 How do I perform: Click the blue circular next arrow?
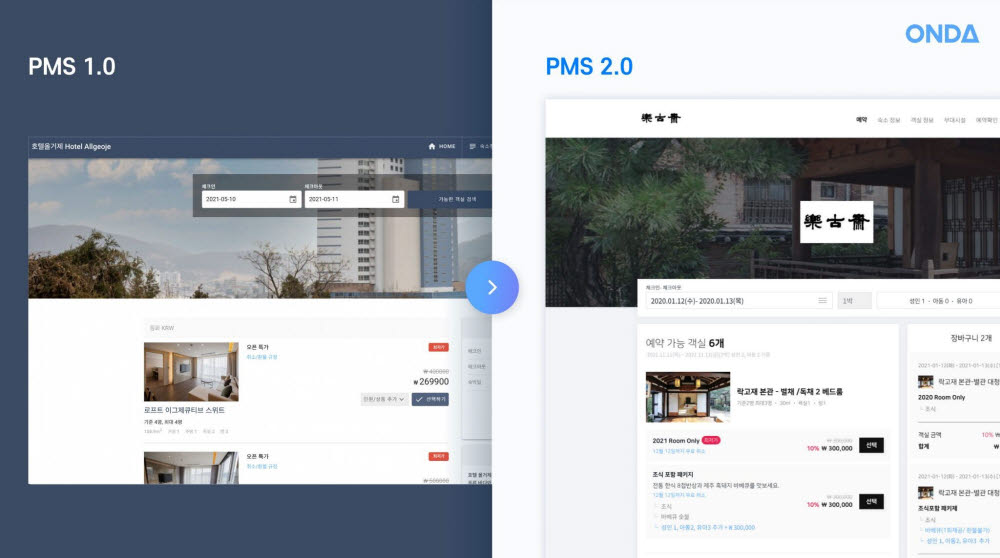pyautogui.click(x=492, y=288)
